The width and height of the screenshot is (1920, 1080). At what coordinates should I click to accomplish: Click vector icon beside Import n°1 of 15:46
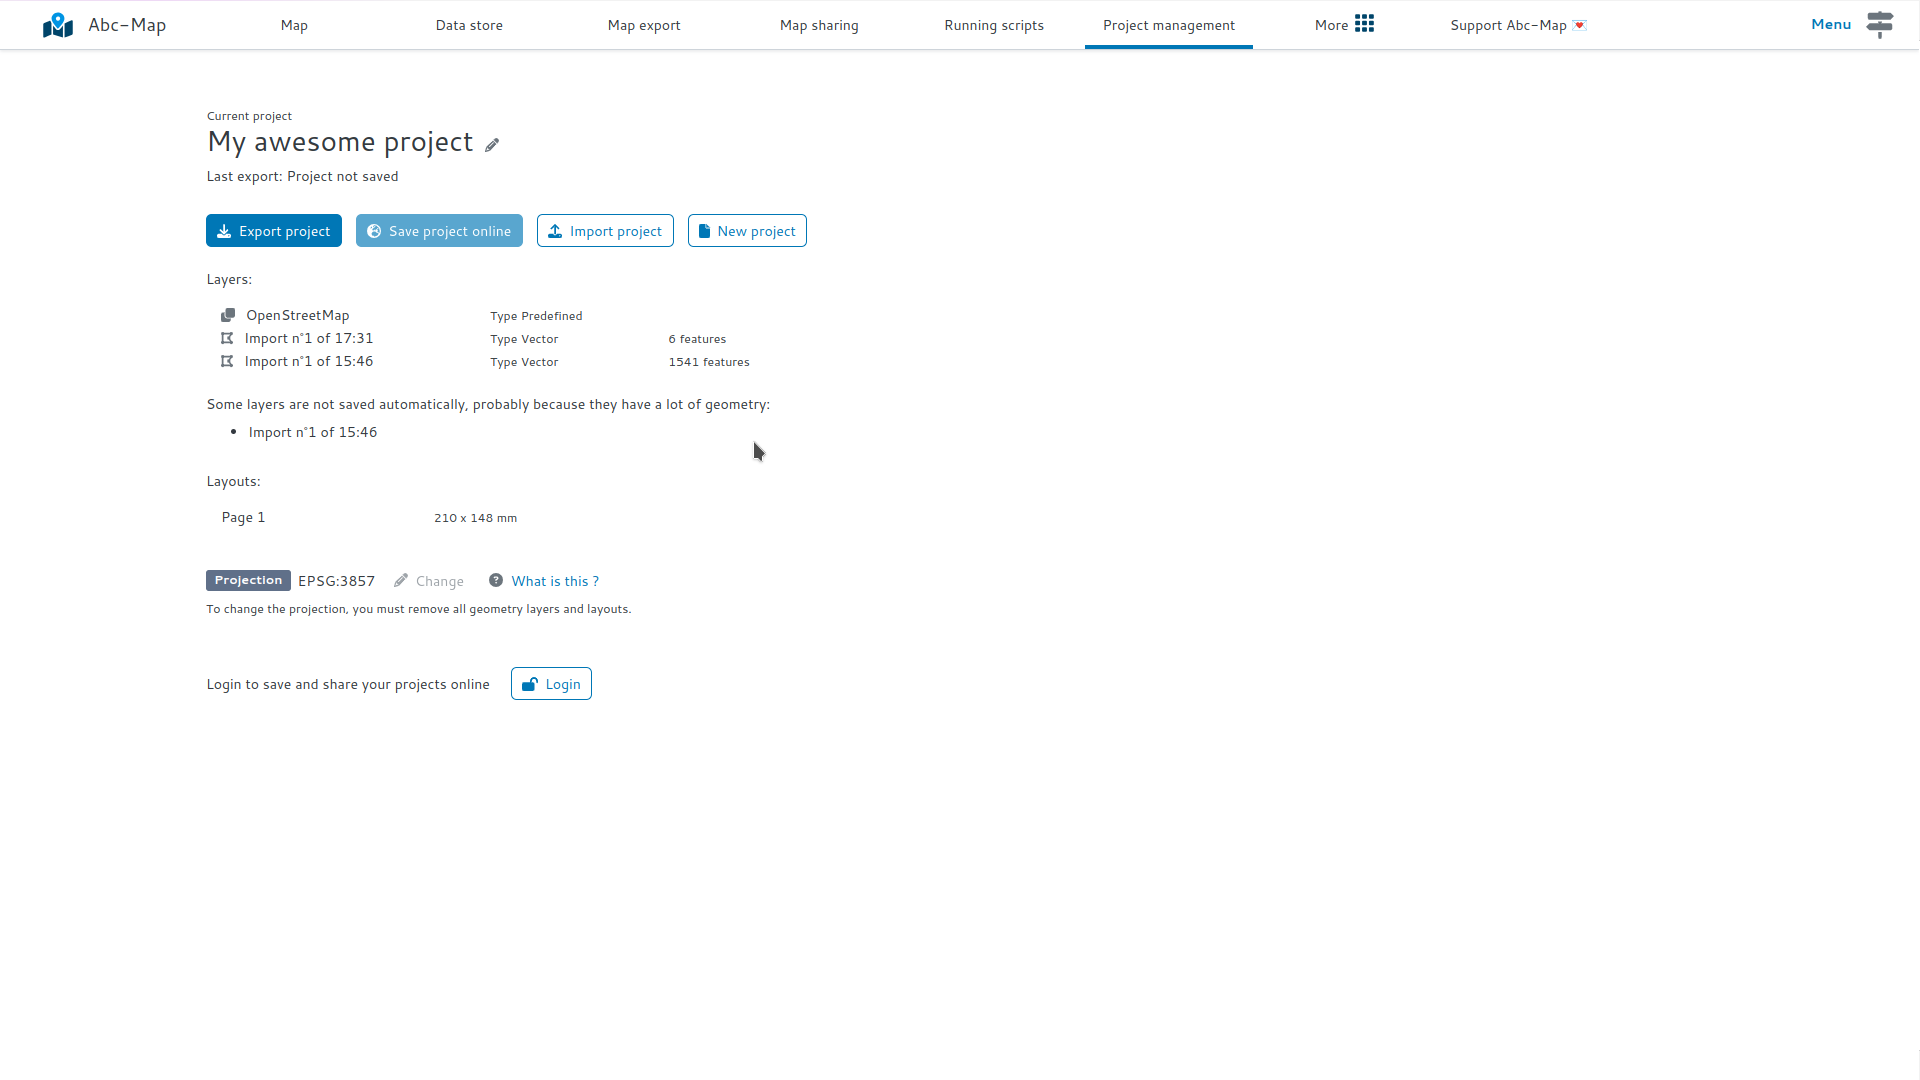click(x=227, y=362)
